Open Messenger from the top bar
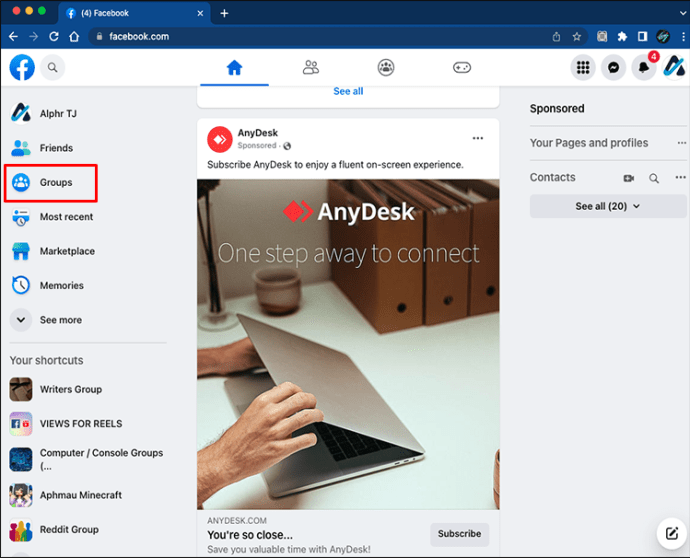 coord(613,67)
